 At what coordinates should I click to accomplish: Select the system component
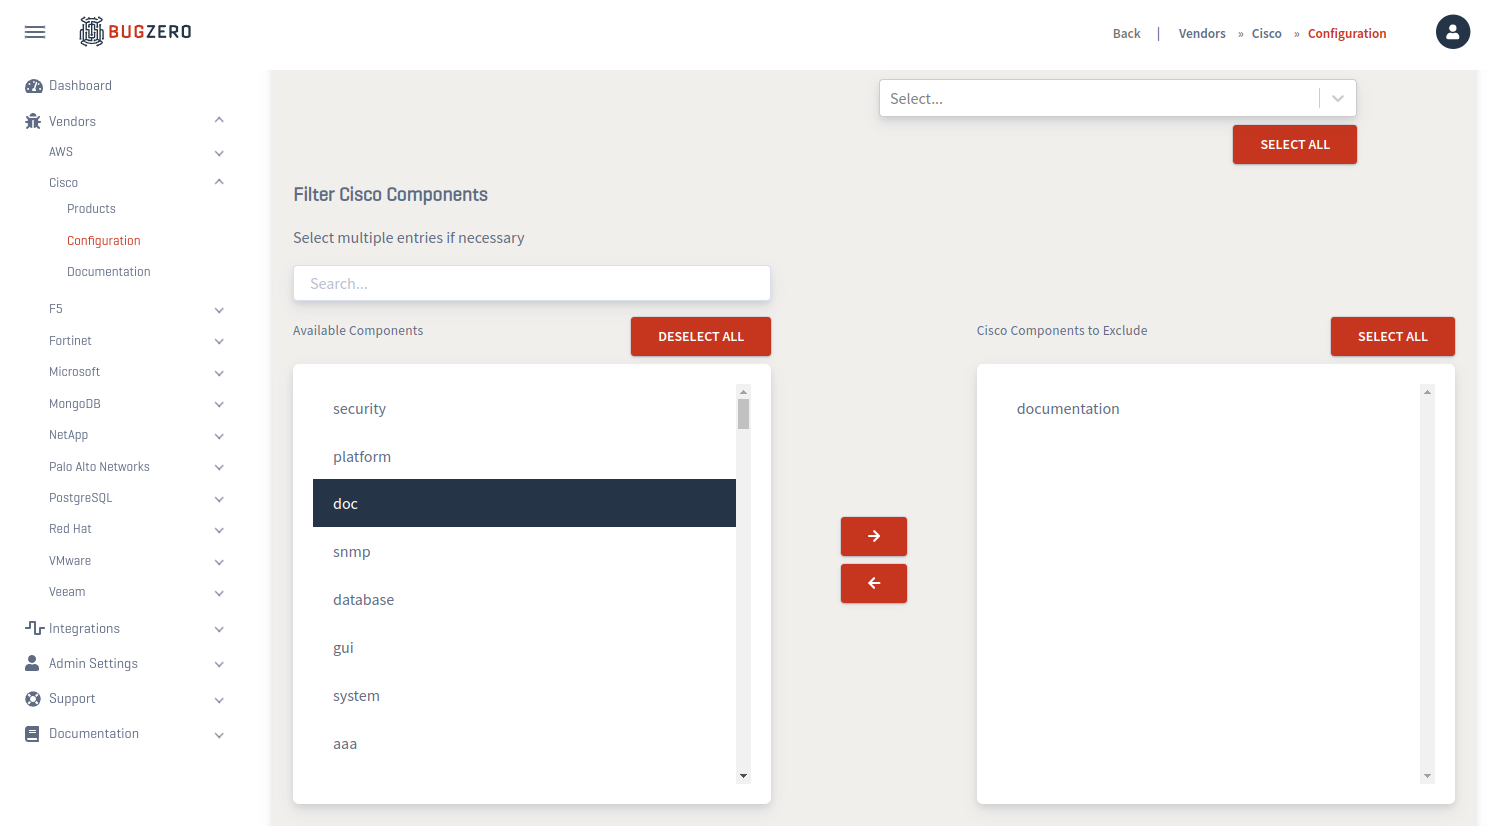pyautogui.click(x=524, y=695)
